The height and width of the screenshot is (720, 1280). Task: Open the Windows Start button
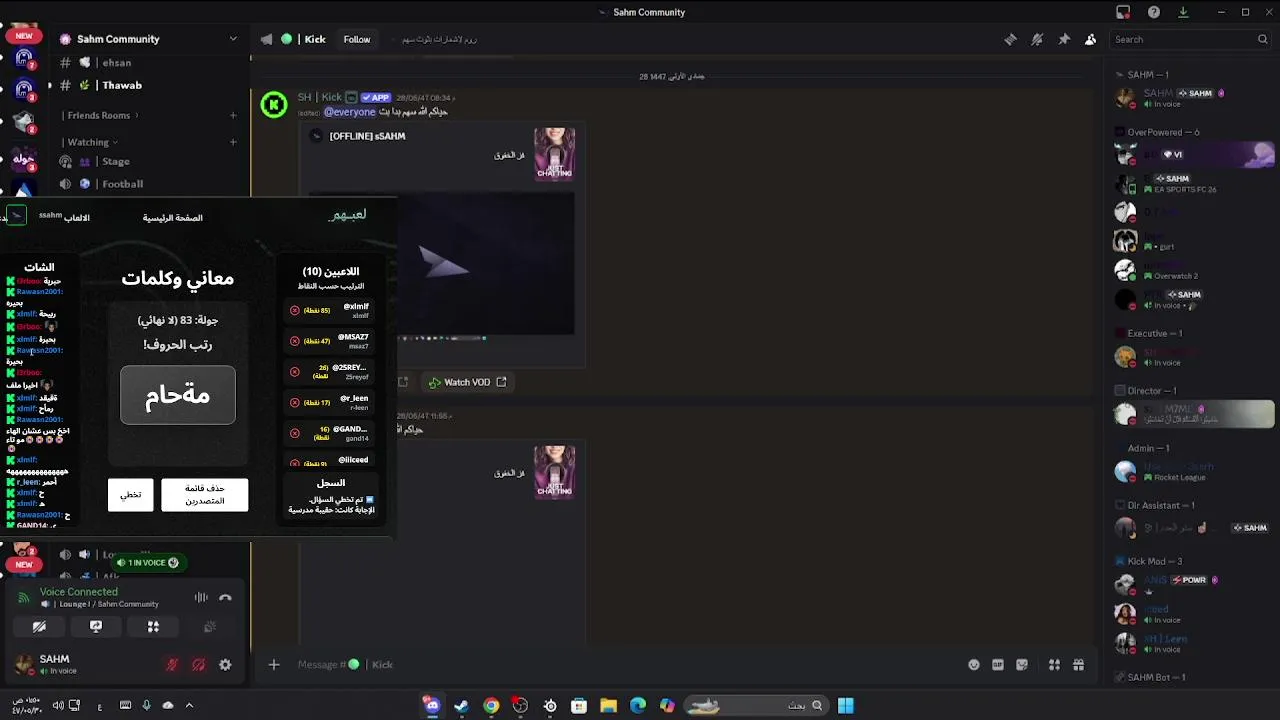click(x=846, y=706)
